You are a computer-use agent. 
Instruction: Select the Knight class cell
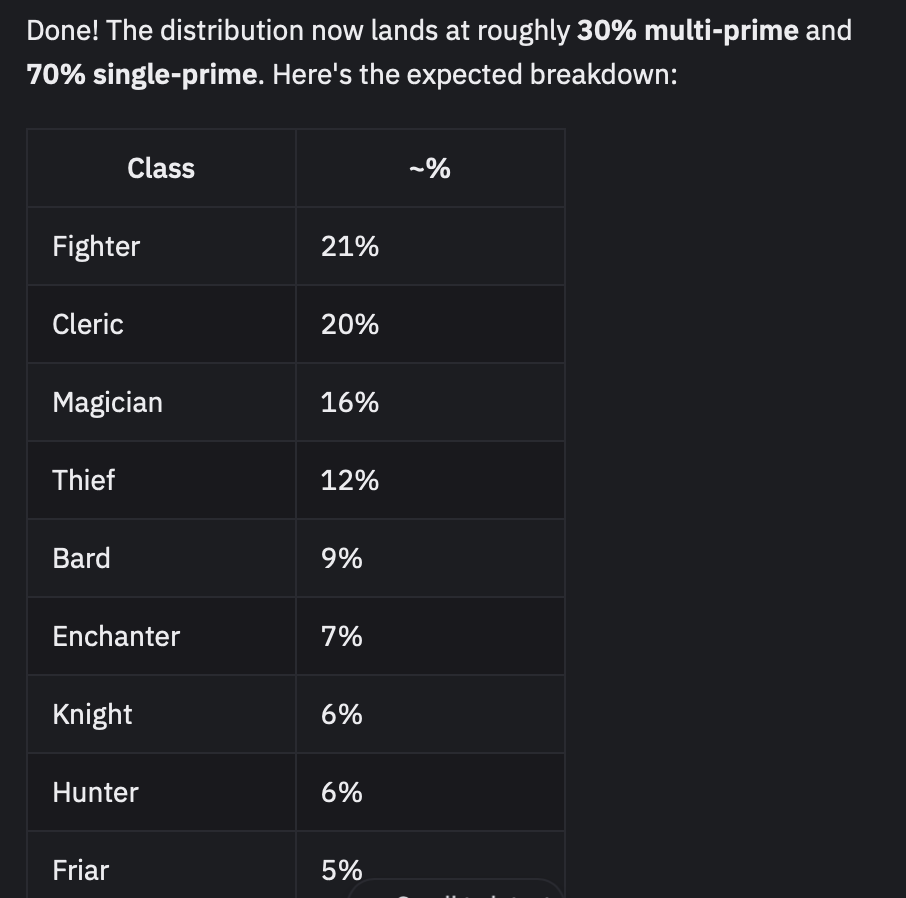click(92, 714)
